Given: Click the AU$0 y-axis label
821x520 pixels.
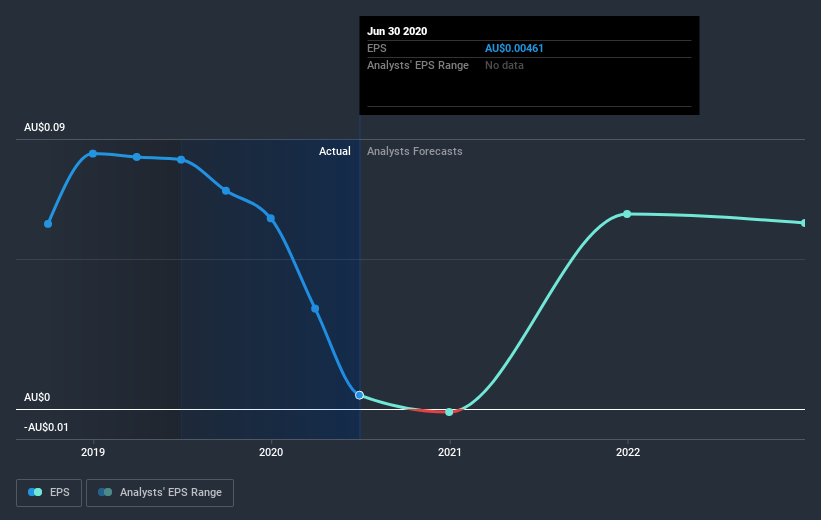Looking at the screenshot, I should point(37,397).
